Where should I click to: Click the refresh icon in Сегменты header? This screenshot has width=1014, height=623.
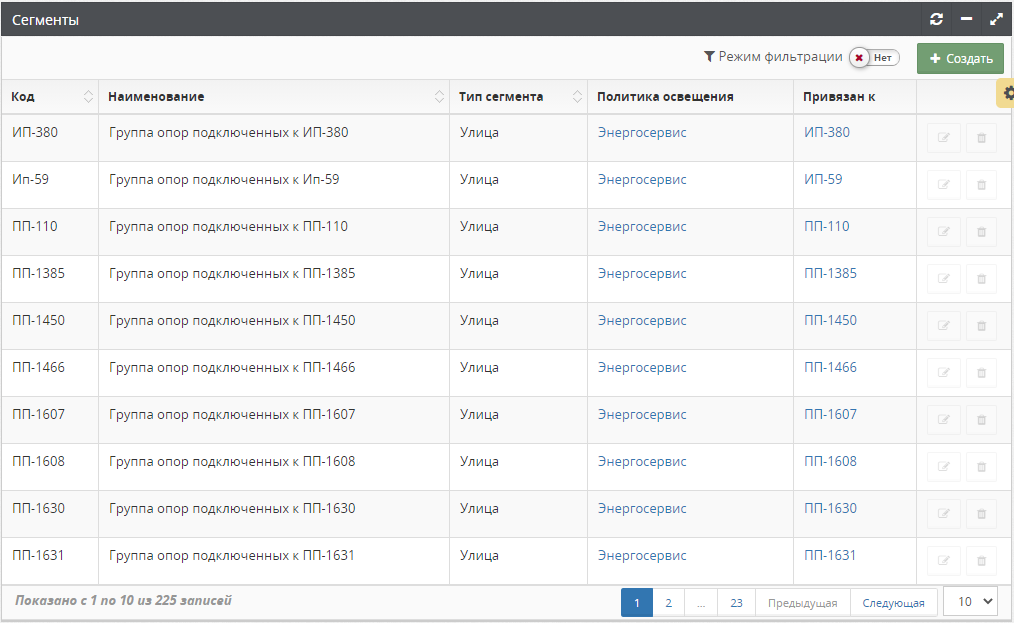pos(936,19)
